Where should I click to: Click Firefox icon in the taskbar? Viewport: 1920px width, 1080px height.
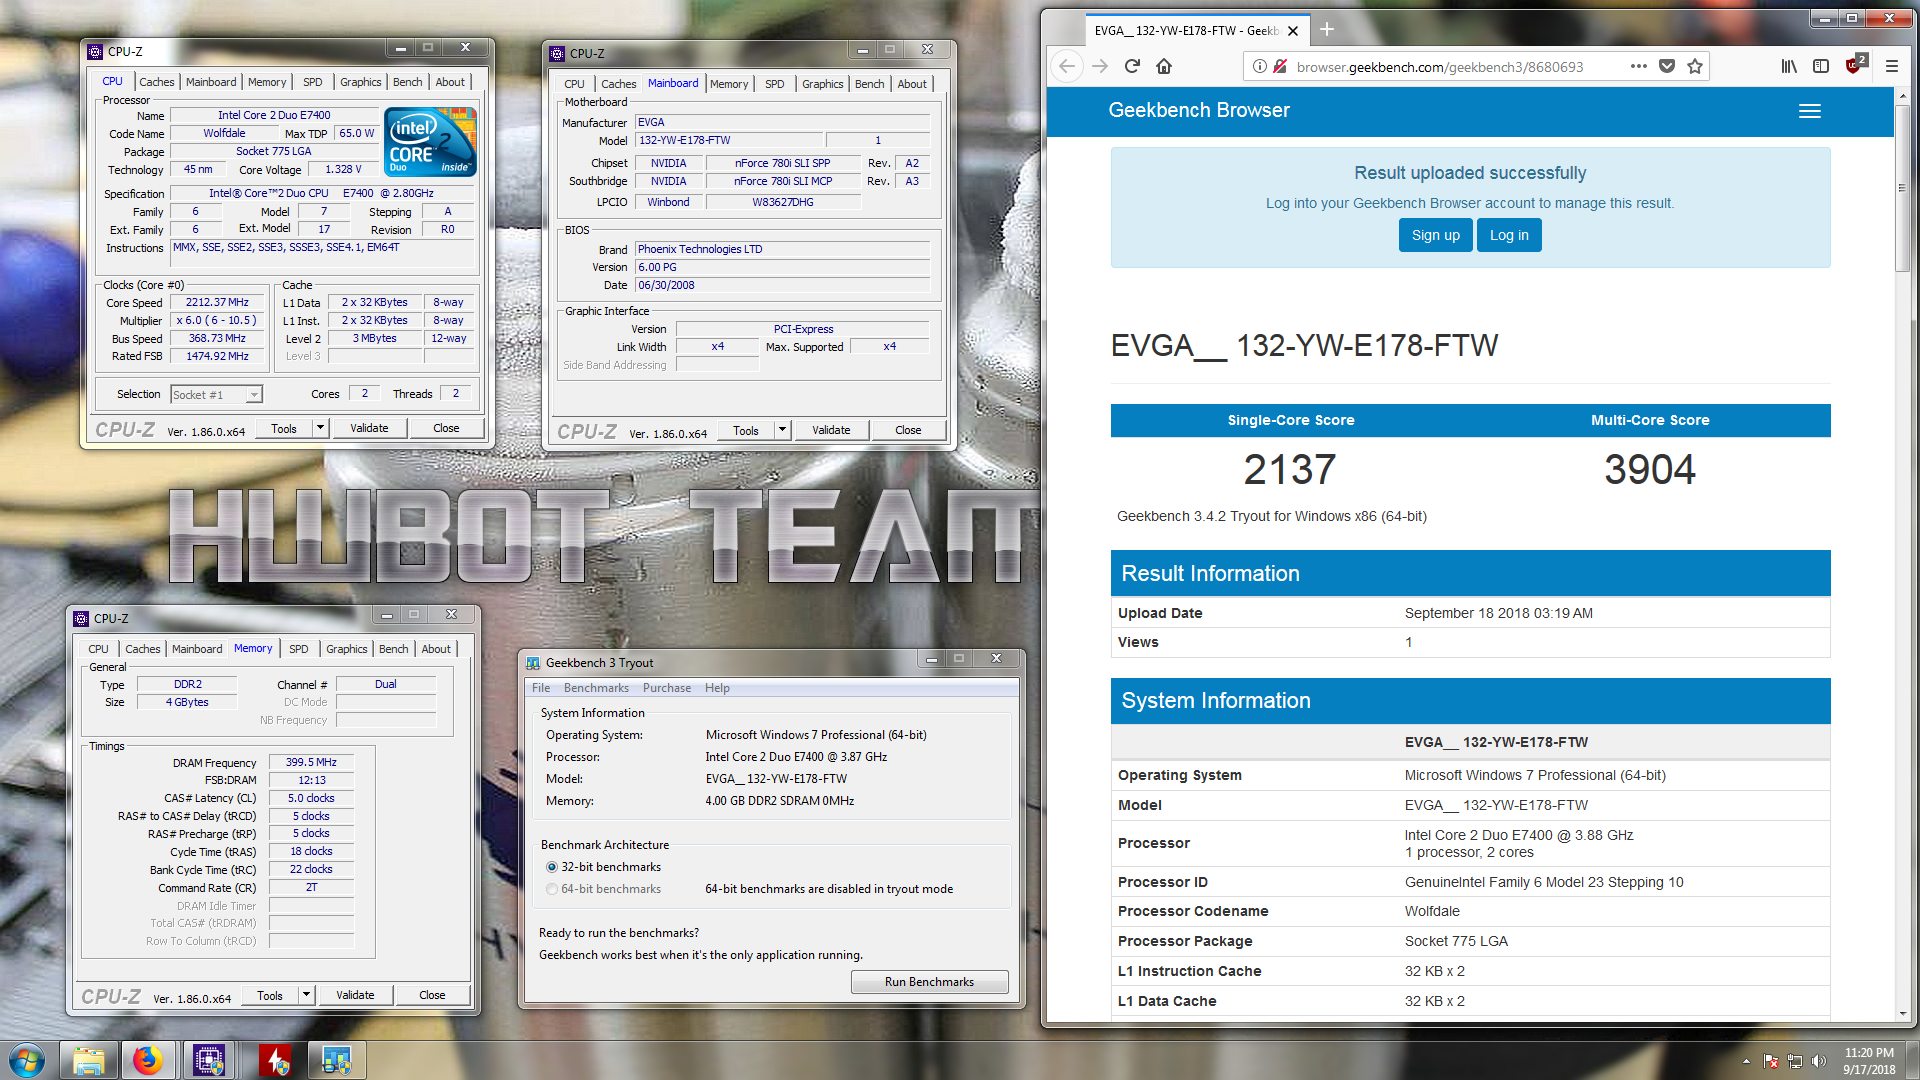click(x=148, y=1060)
